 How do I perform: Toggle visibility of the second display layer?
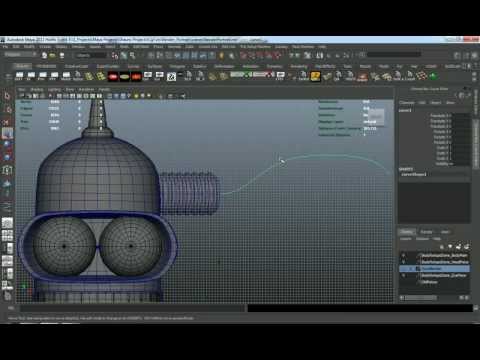point(403,262)
